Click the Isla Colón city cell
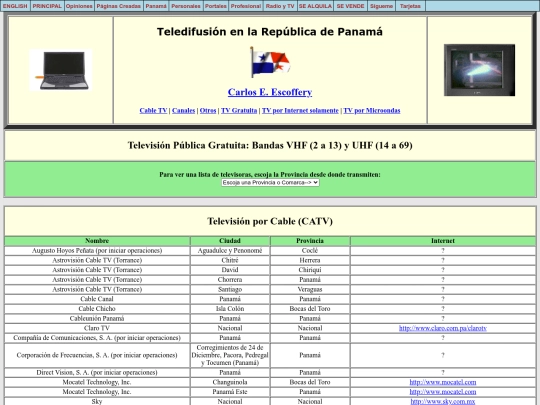 230,309
